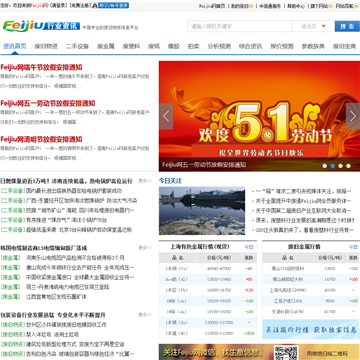This screenshot has height=360, width=360.
Task: Open the 废旧物资 article about 禁入洋垃圾
Action: click(53, 334)
